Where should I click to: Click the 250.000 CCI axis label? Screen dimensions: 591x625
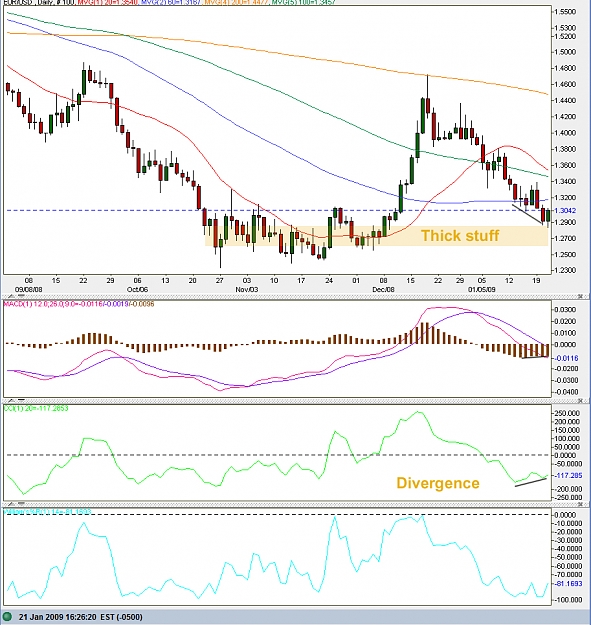(568, 413)
